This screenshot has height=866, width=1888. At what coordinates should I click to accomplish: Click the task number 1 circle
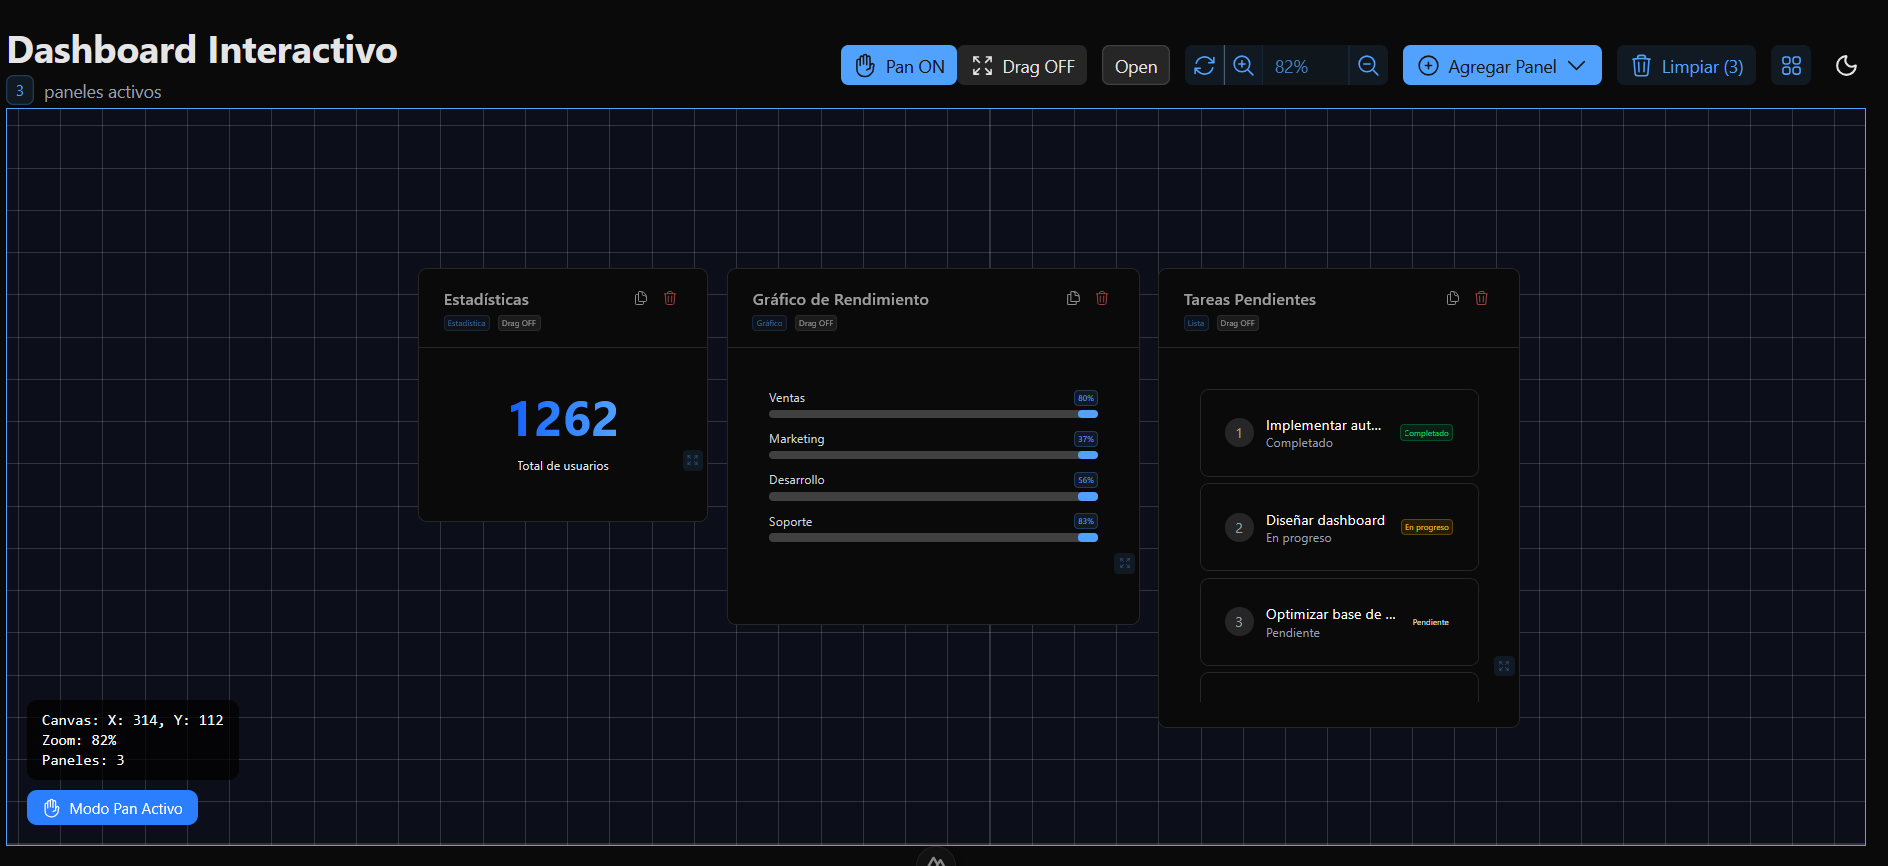coord(1239,433)
